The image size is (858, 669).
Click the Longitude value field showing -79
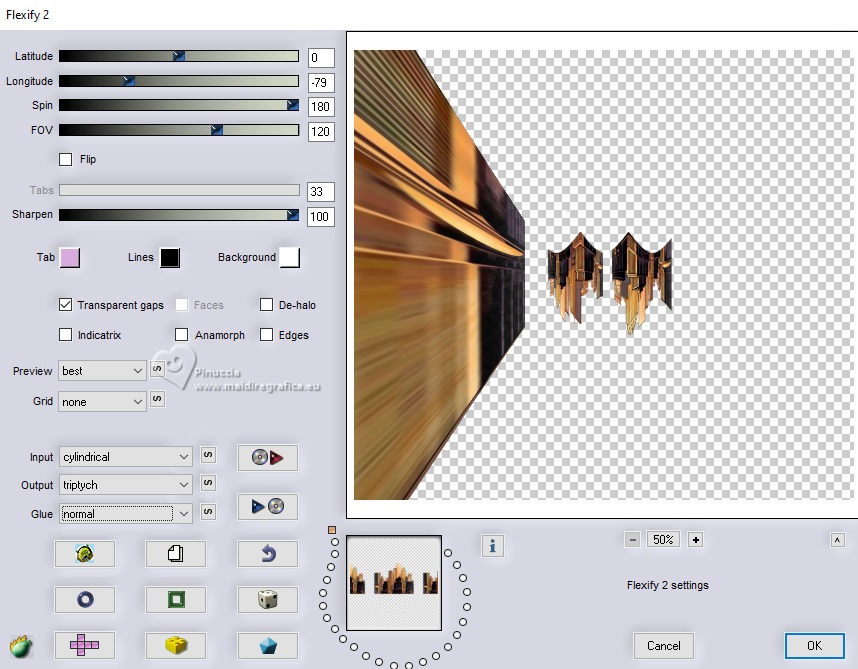[x=321, y=83]
